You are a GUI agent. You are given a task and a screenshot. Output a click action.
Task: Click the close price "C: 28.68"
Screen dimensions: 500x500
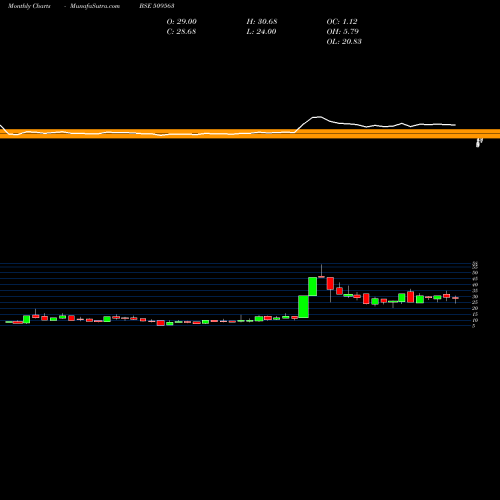(x=181, y=32)
